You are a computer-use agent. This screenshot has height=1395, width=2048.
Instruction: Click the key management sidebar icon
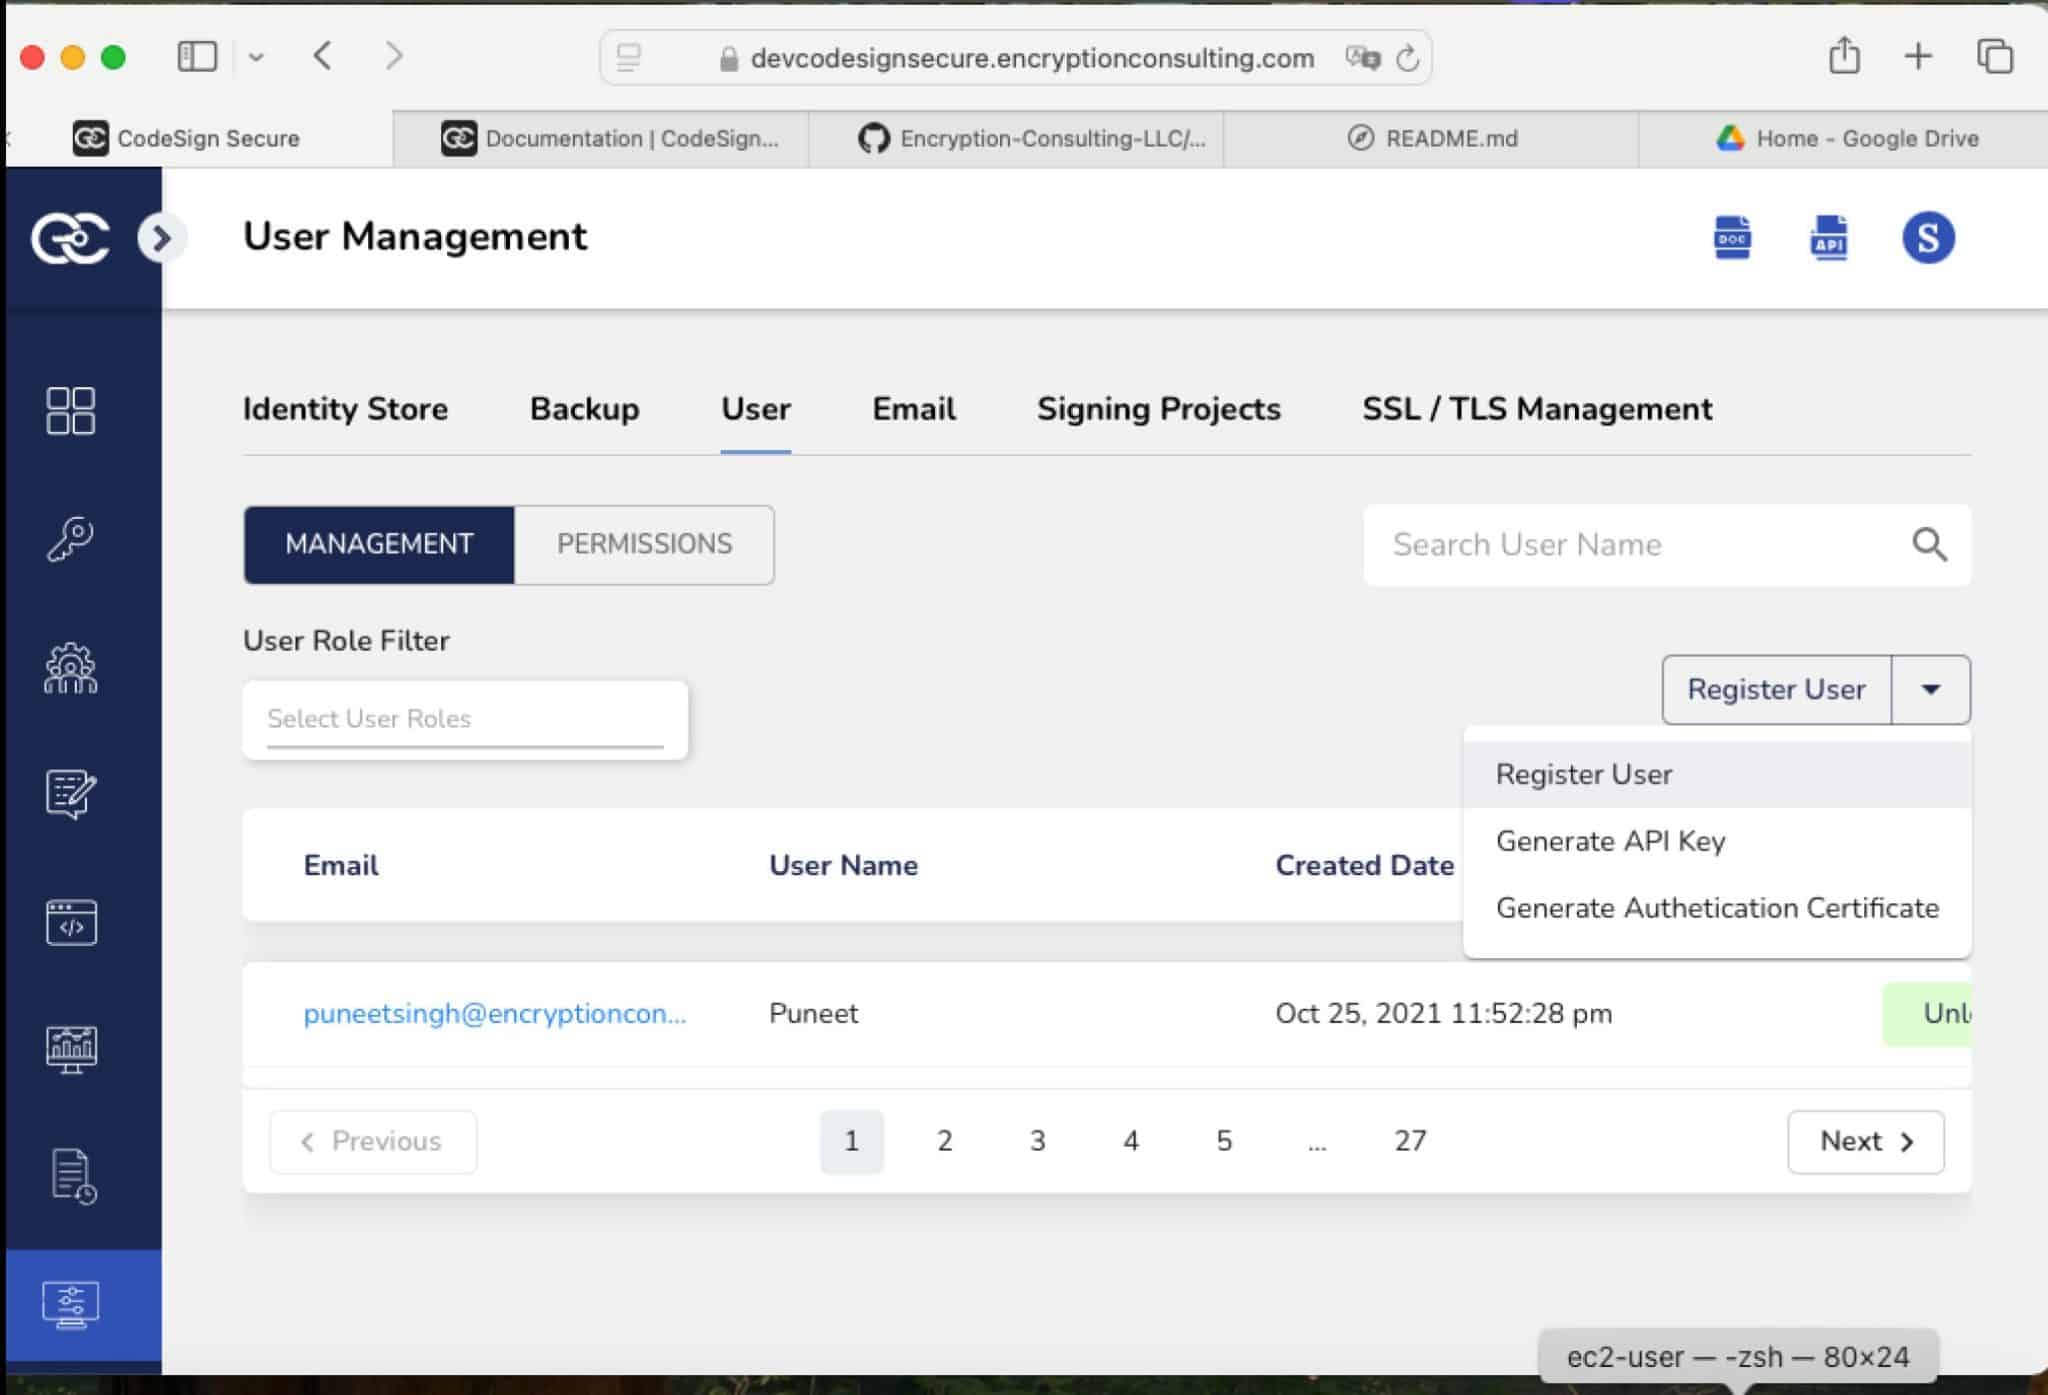point(70,540)
